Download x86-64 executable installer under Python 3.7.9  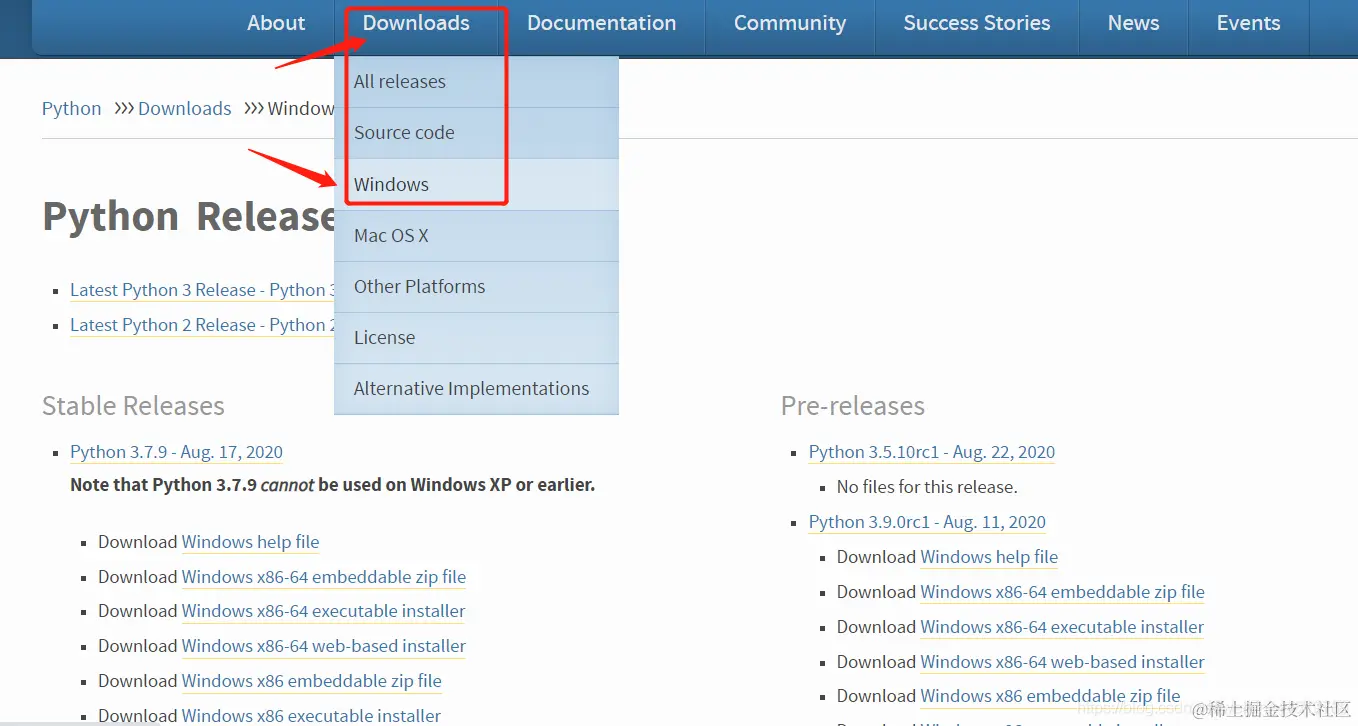[x=323, y=611]
